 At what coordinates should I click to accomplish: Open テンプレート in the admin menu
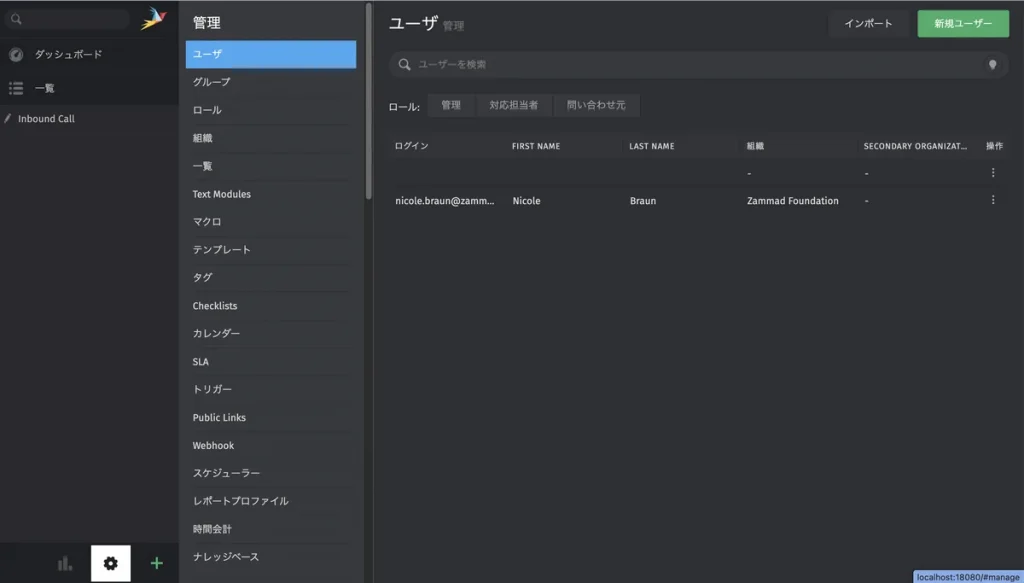270,250
